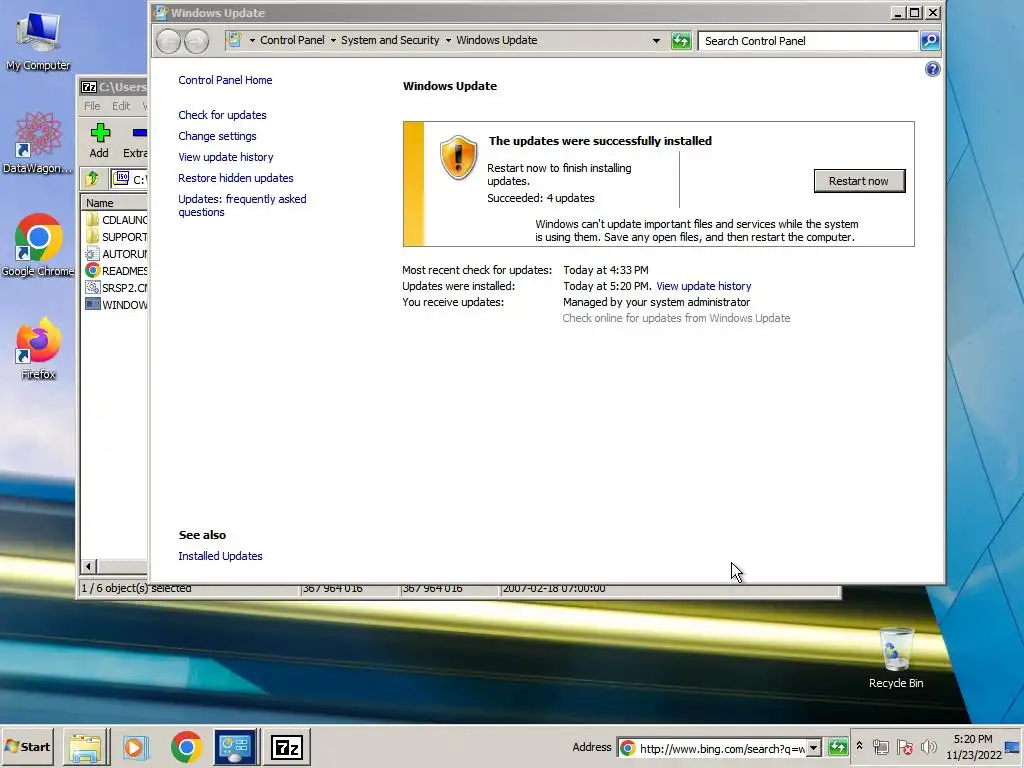Switch to Control Panel taskbar button
The height and width of the screenshot is (768, 1024).
pos(236,747)
